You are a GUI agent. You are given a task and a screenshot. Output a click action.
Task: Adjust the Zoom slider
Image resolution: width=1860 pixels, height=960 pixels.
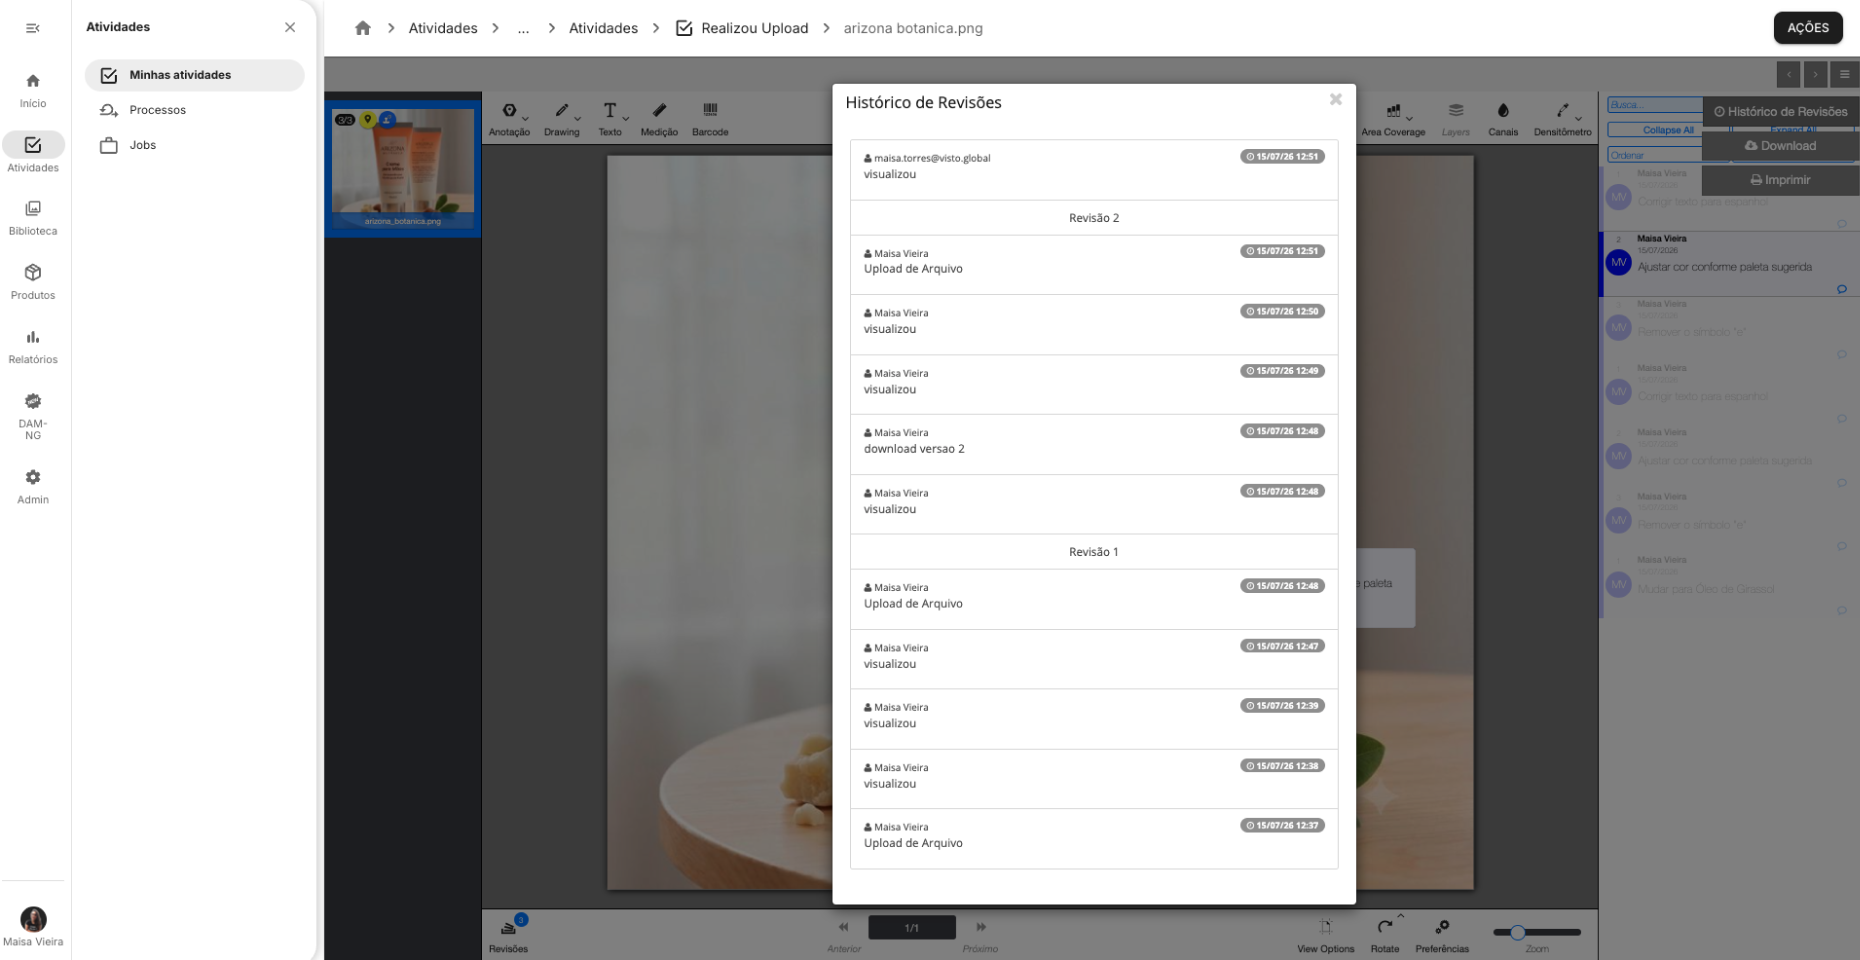1537,932
